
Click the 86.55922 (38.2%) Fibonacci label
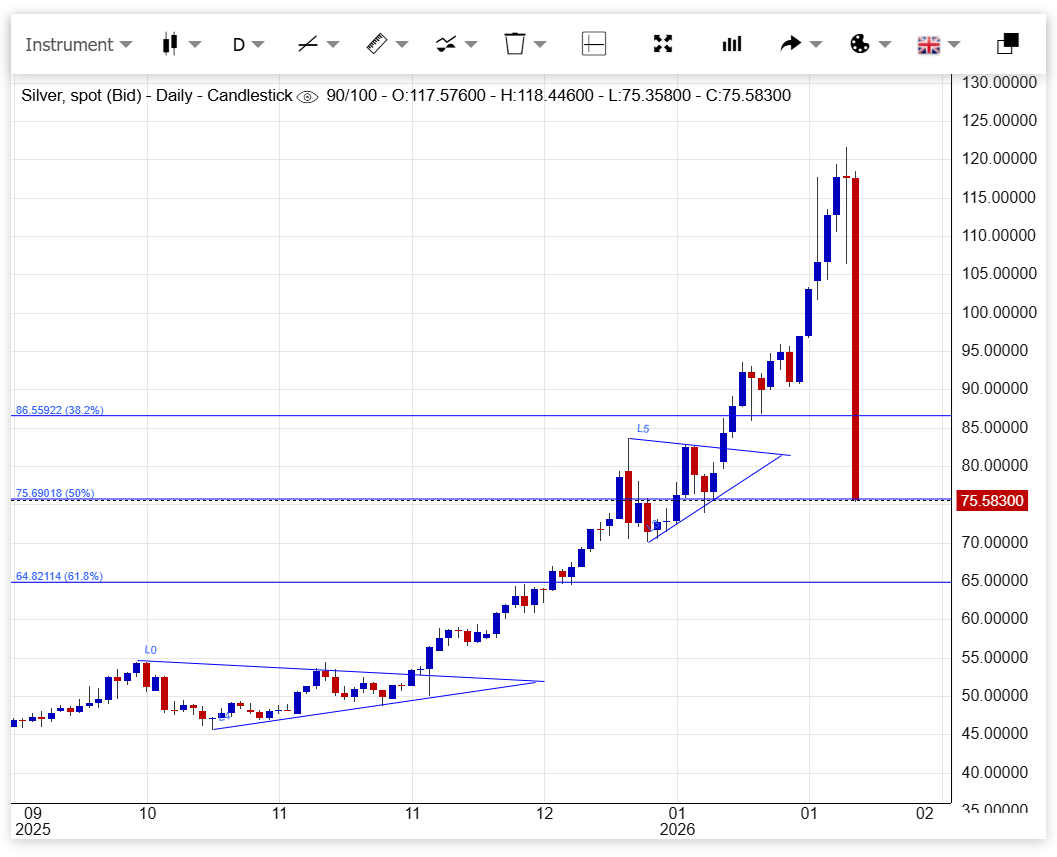tap(59, 410)
